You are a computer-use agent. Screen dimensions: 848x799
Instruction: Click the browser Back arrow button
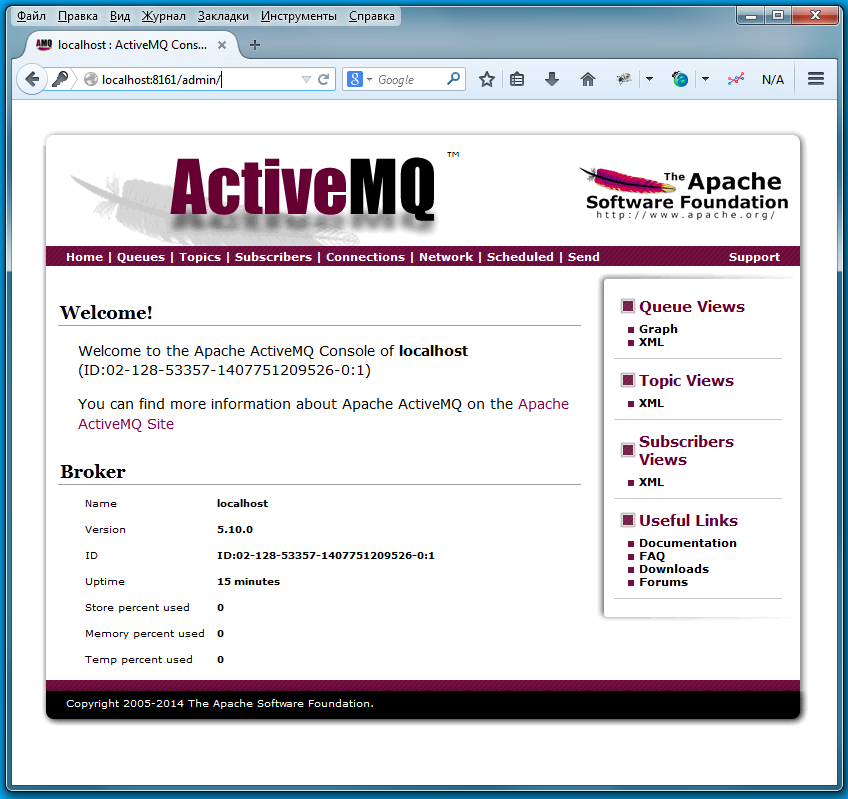coord(31,80)
